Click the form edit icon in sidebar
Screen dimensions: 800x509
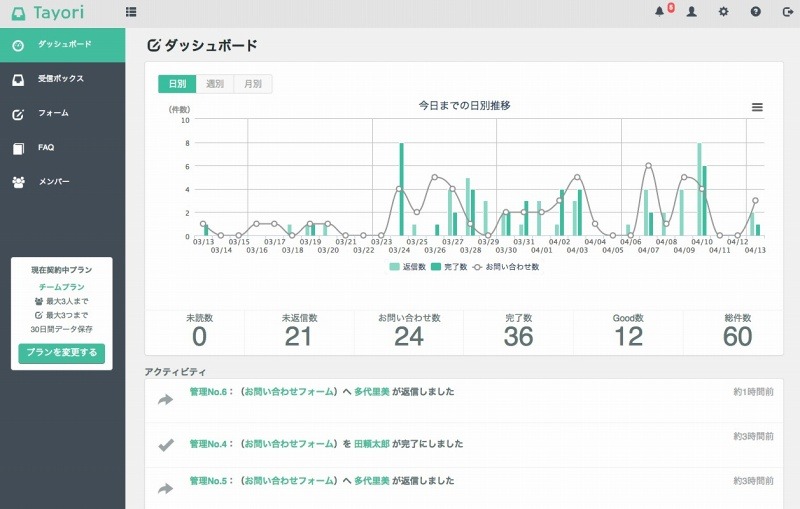click(18, 114)
